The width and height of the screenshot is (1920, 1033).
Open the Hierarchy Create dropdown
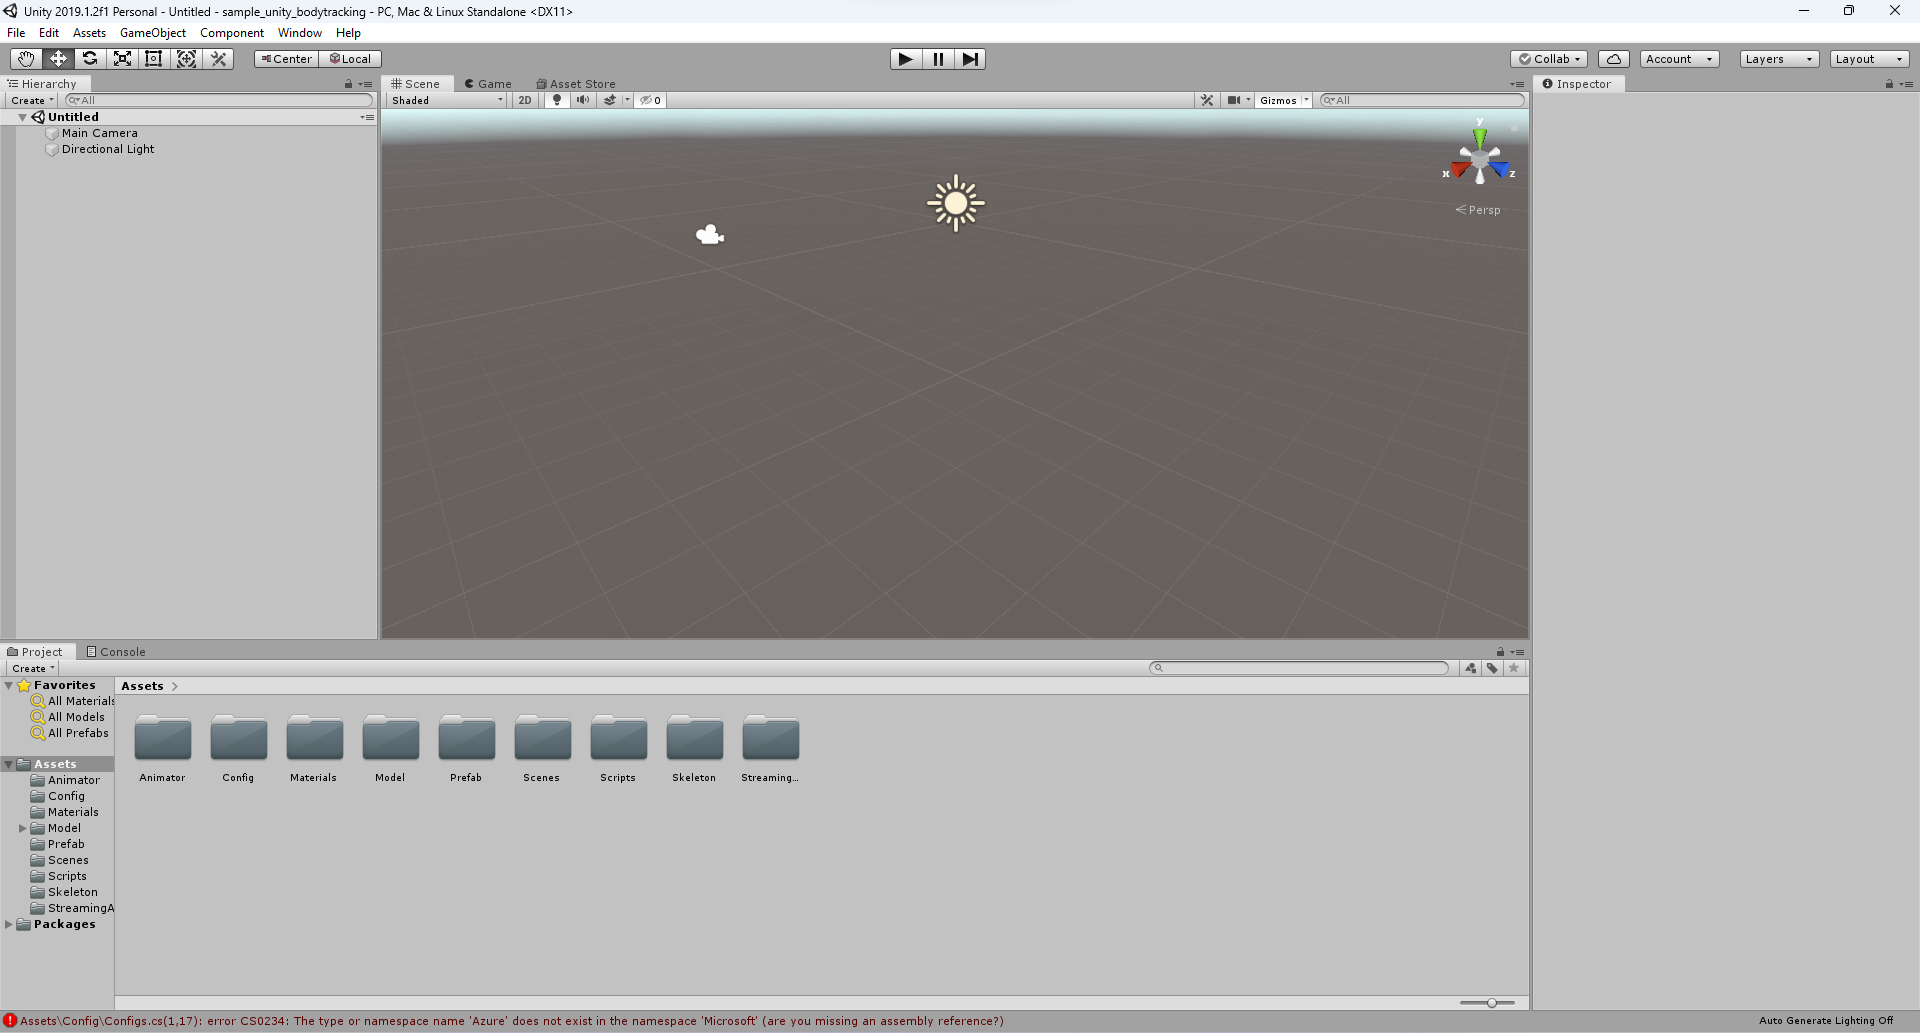click(x=32, y=100)
